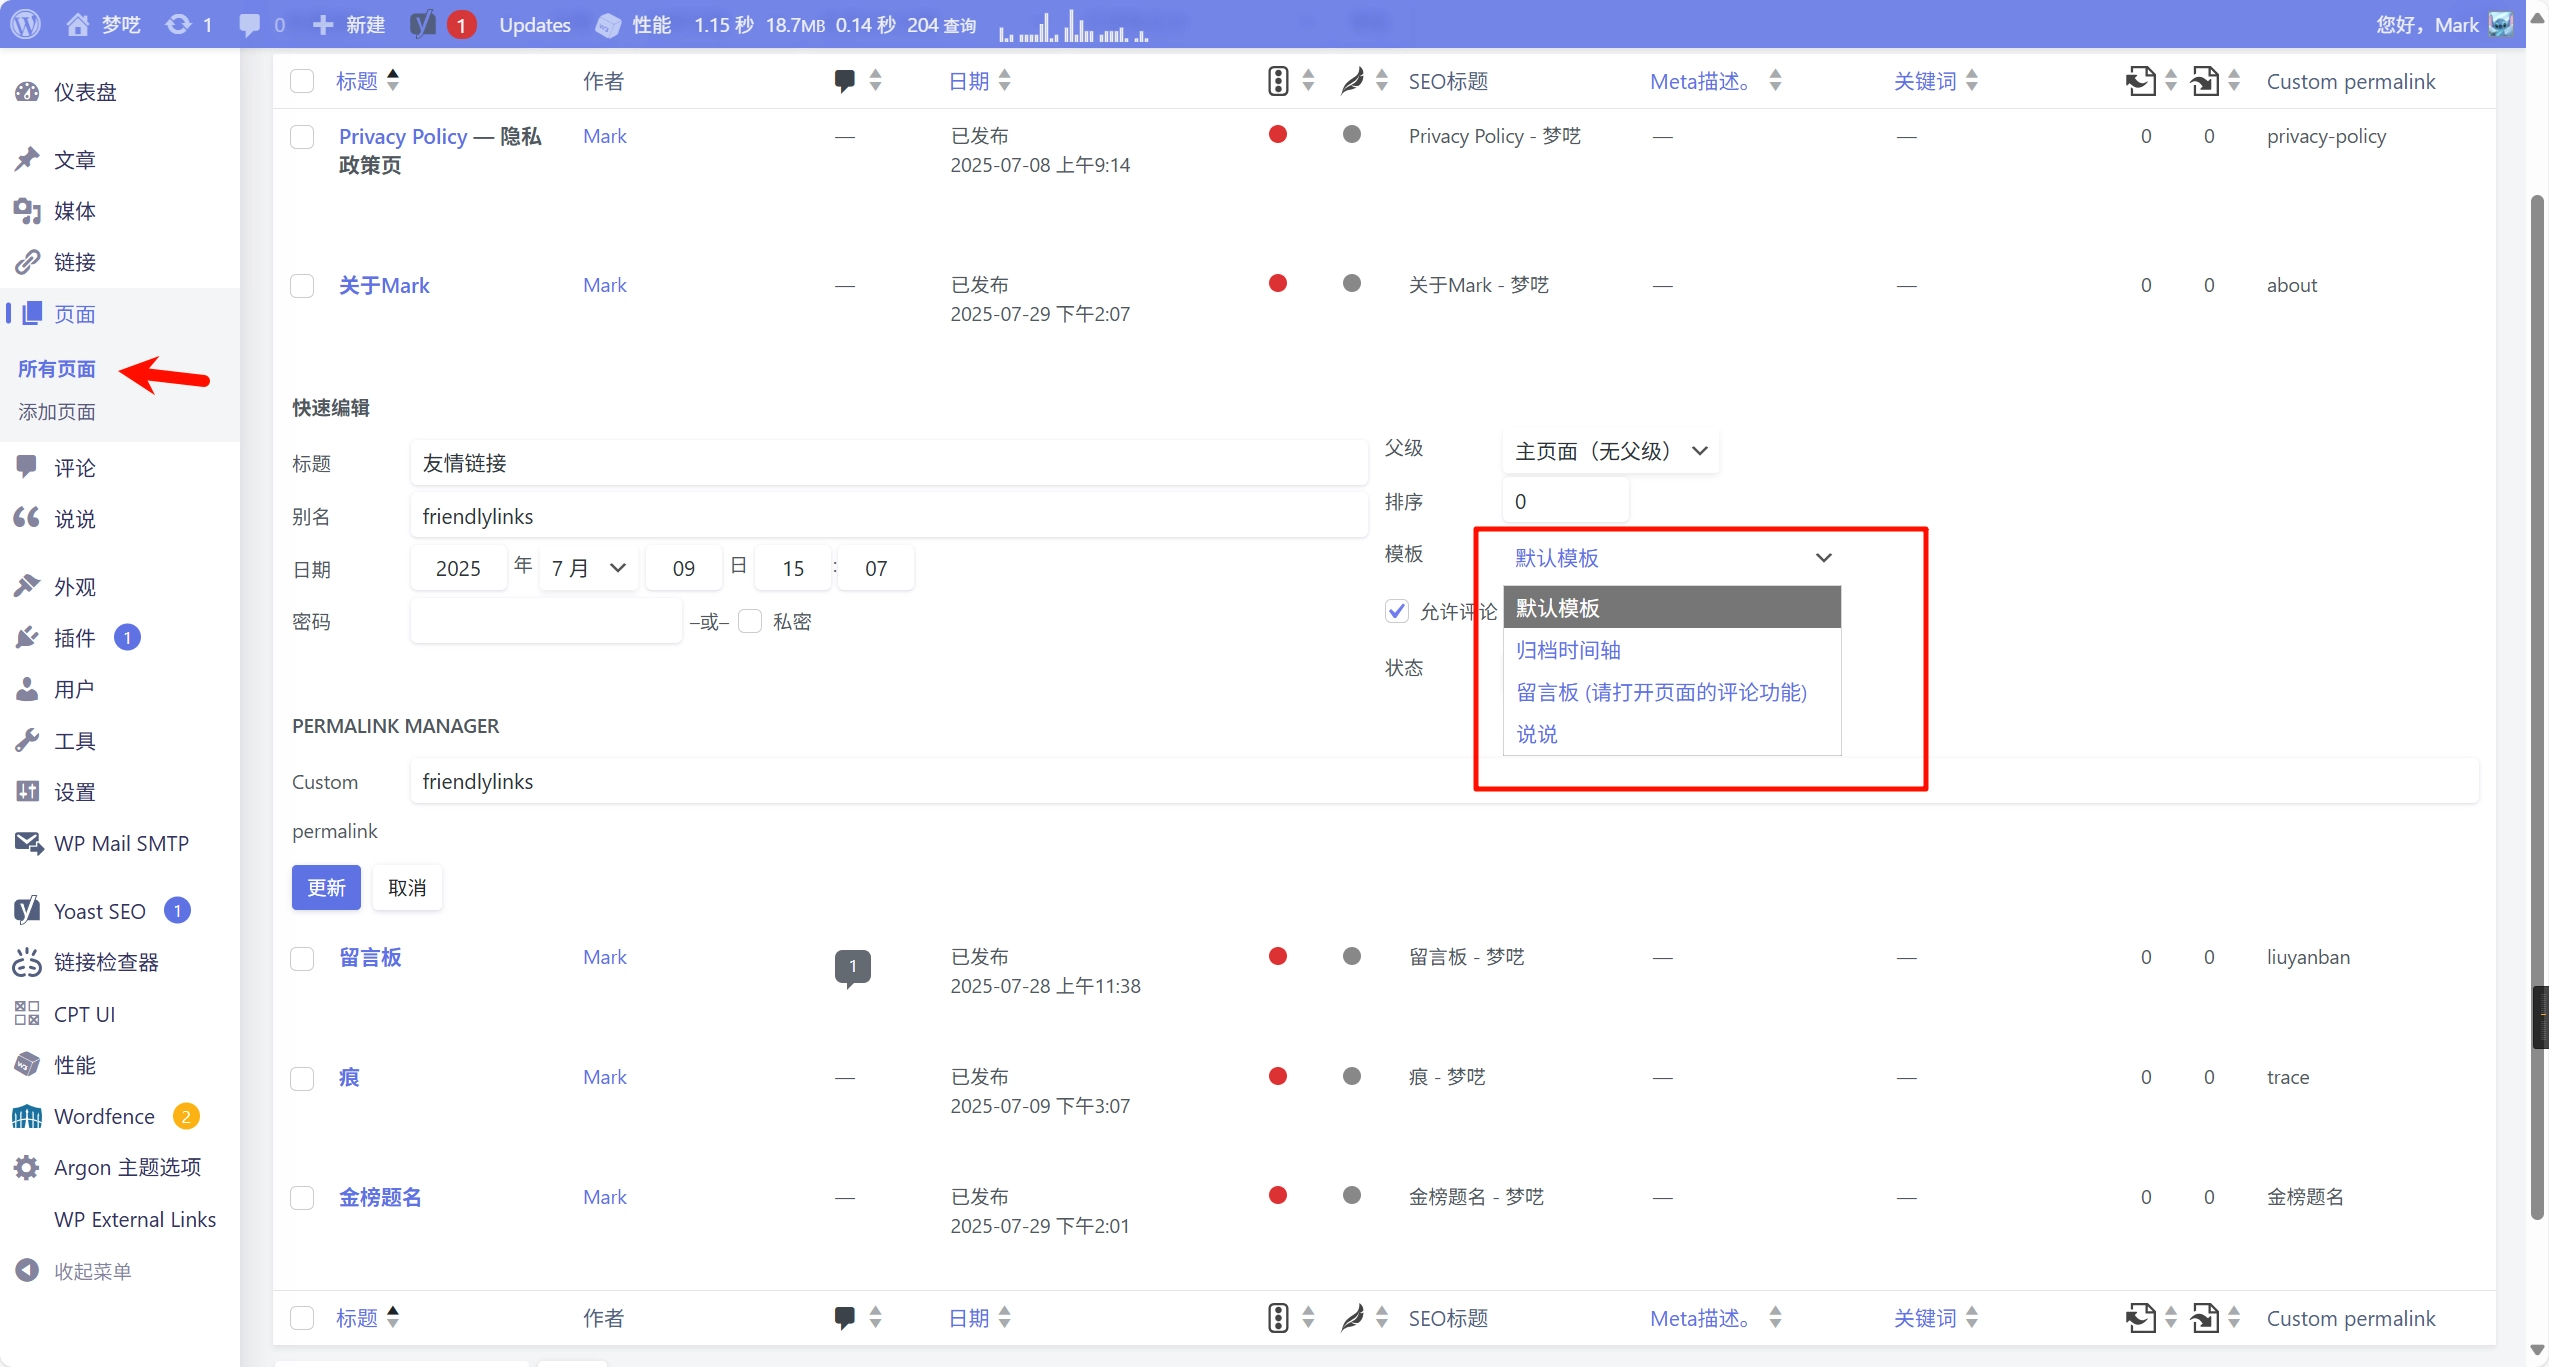Check the Privacy Policy row checkbox
This screenshot has height=1367, width=2549.
click(x=302, y=137)
